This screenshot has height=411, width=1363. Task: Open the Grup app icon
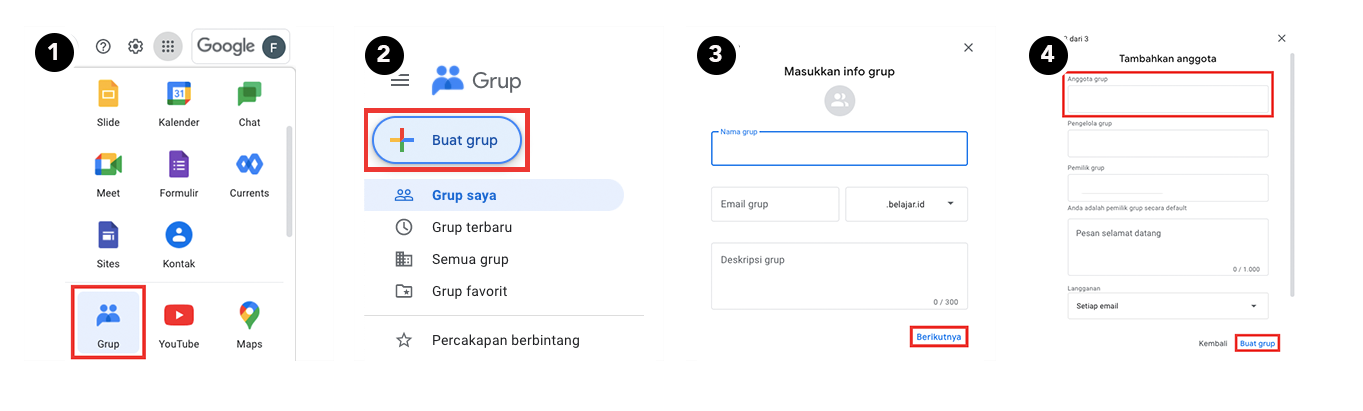pyautogui.click(x=108, y=323)
